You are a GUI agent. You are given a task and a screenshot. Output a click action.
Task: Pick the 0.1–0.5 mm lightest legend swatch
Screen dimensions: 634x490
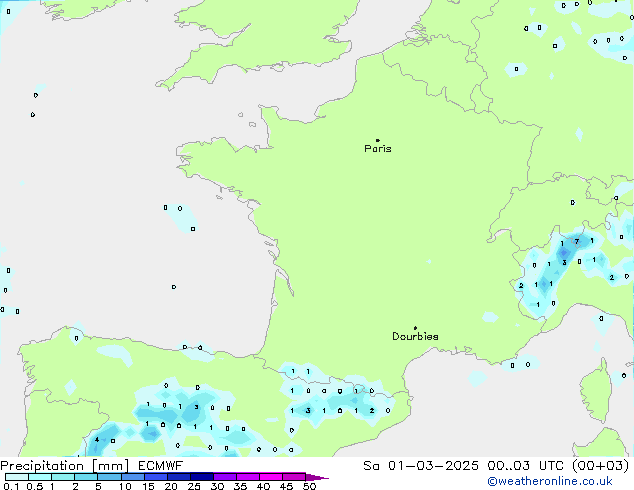17,477
